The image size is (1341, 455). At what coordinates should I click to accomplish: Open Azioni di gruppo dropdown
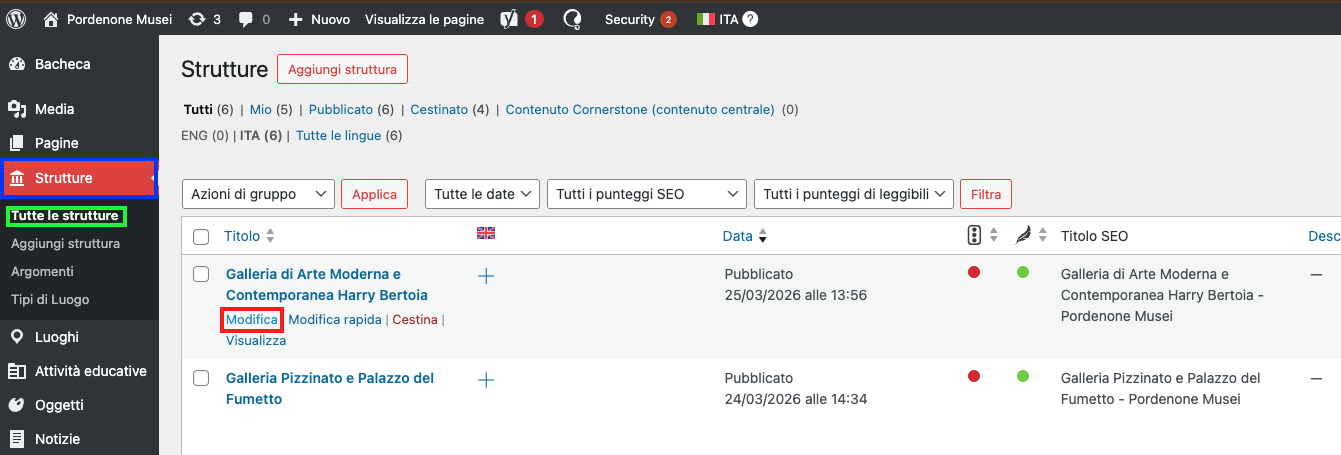tap(258, 194)
